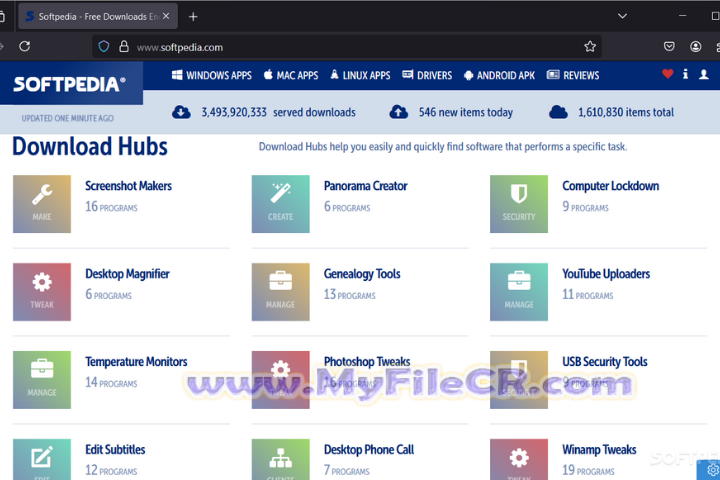
Task: Click the 14 Programs count under Temperature Monitors
Action: click(x=111, y=382)
